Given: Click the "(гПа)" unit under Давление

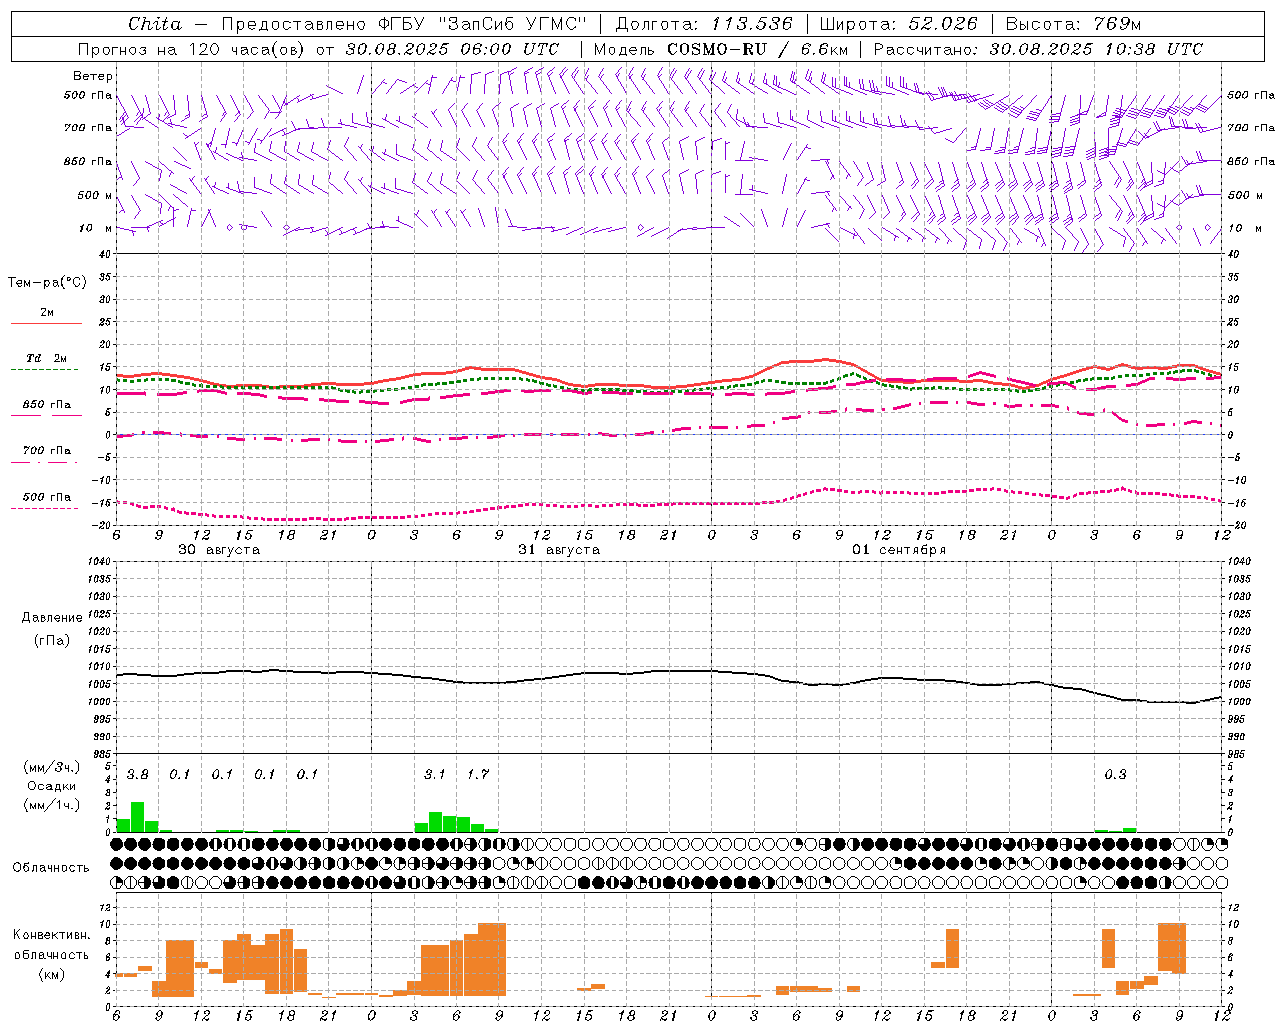Looking at the screenshot, I should point(52,641).
